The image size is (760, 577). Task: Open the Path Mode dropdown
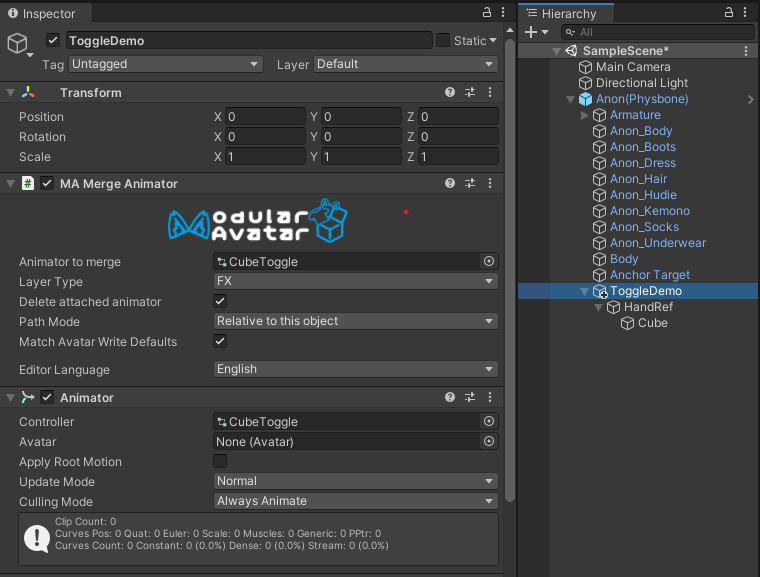356,321
